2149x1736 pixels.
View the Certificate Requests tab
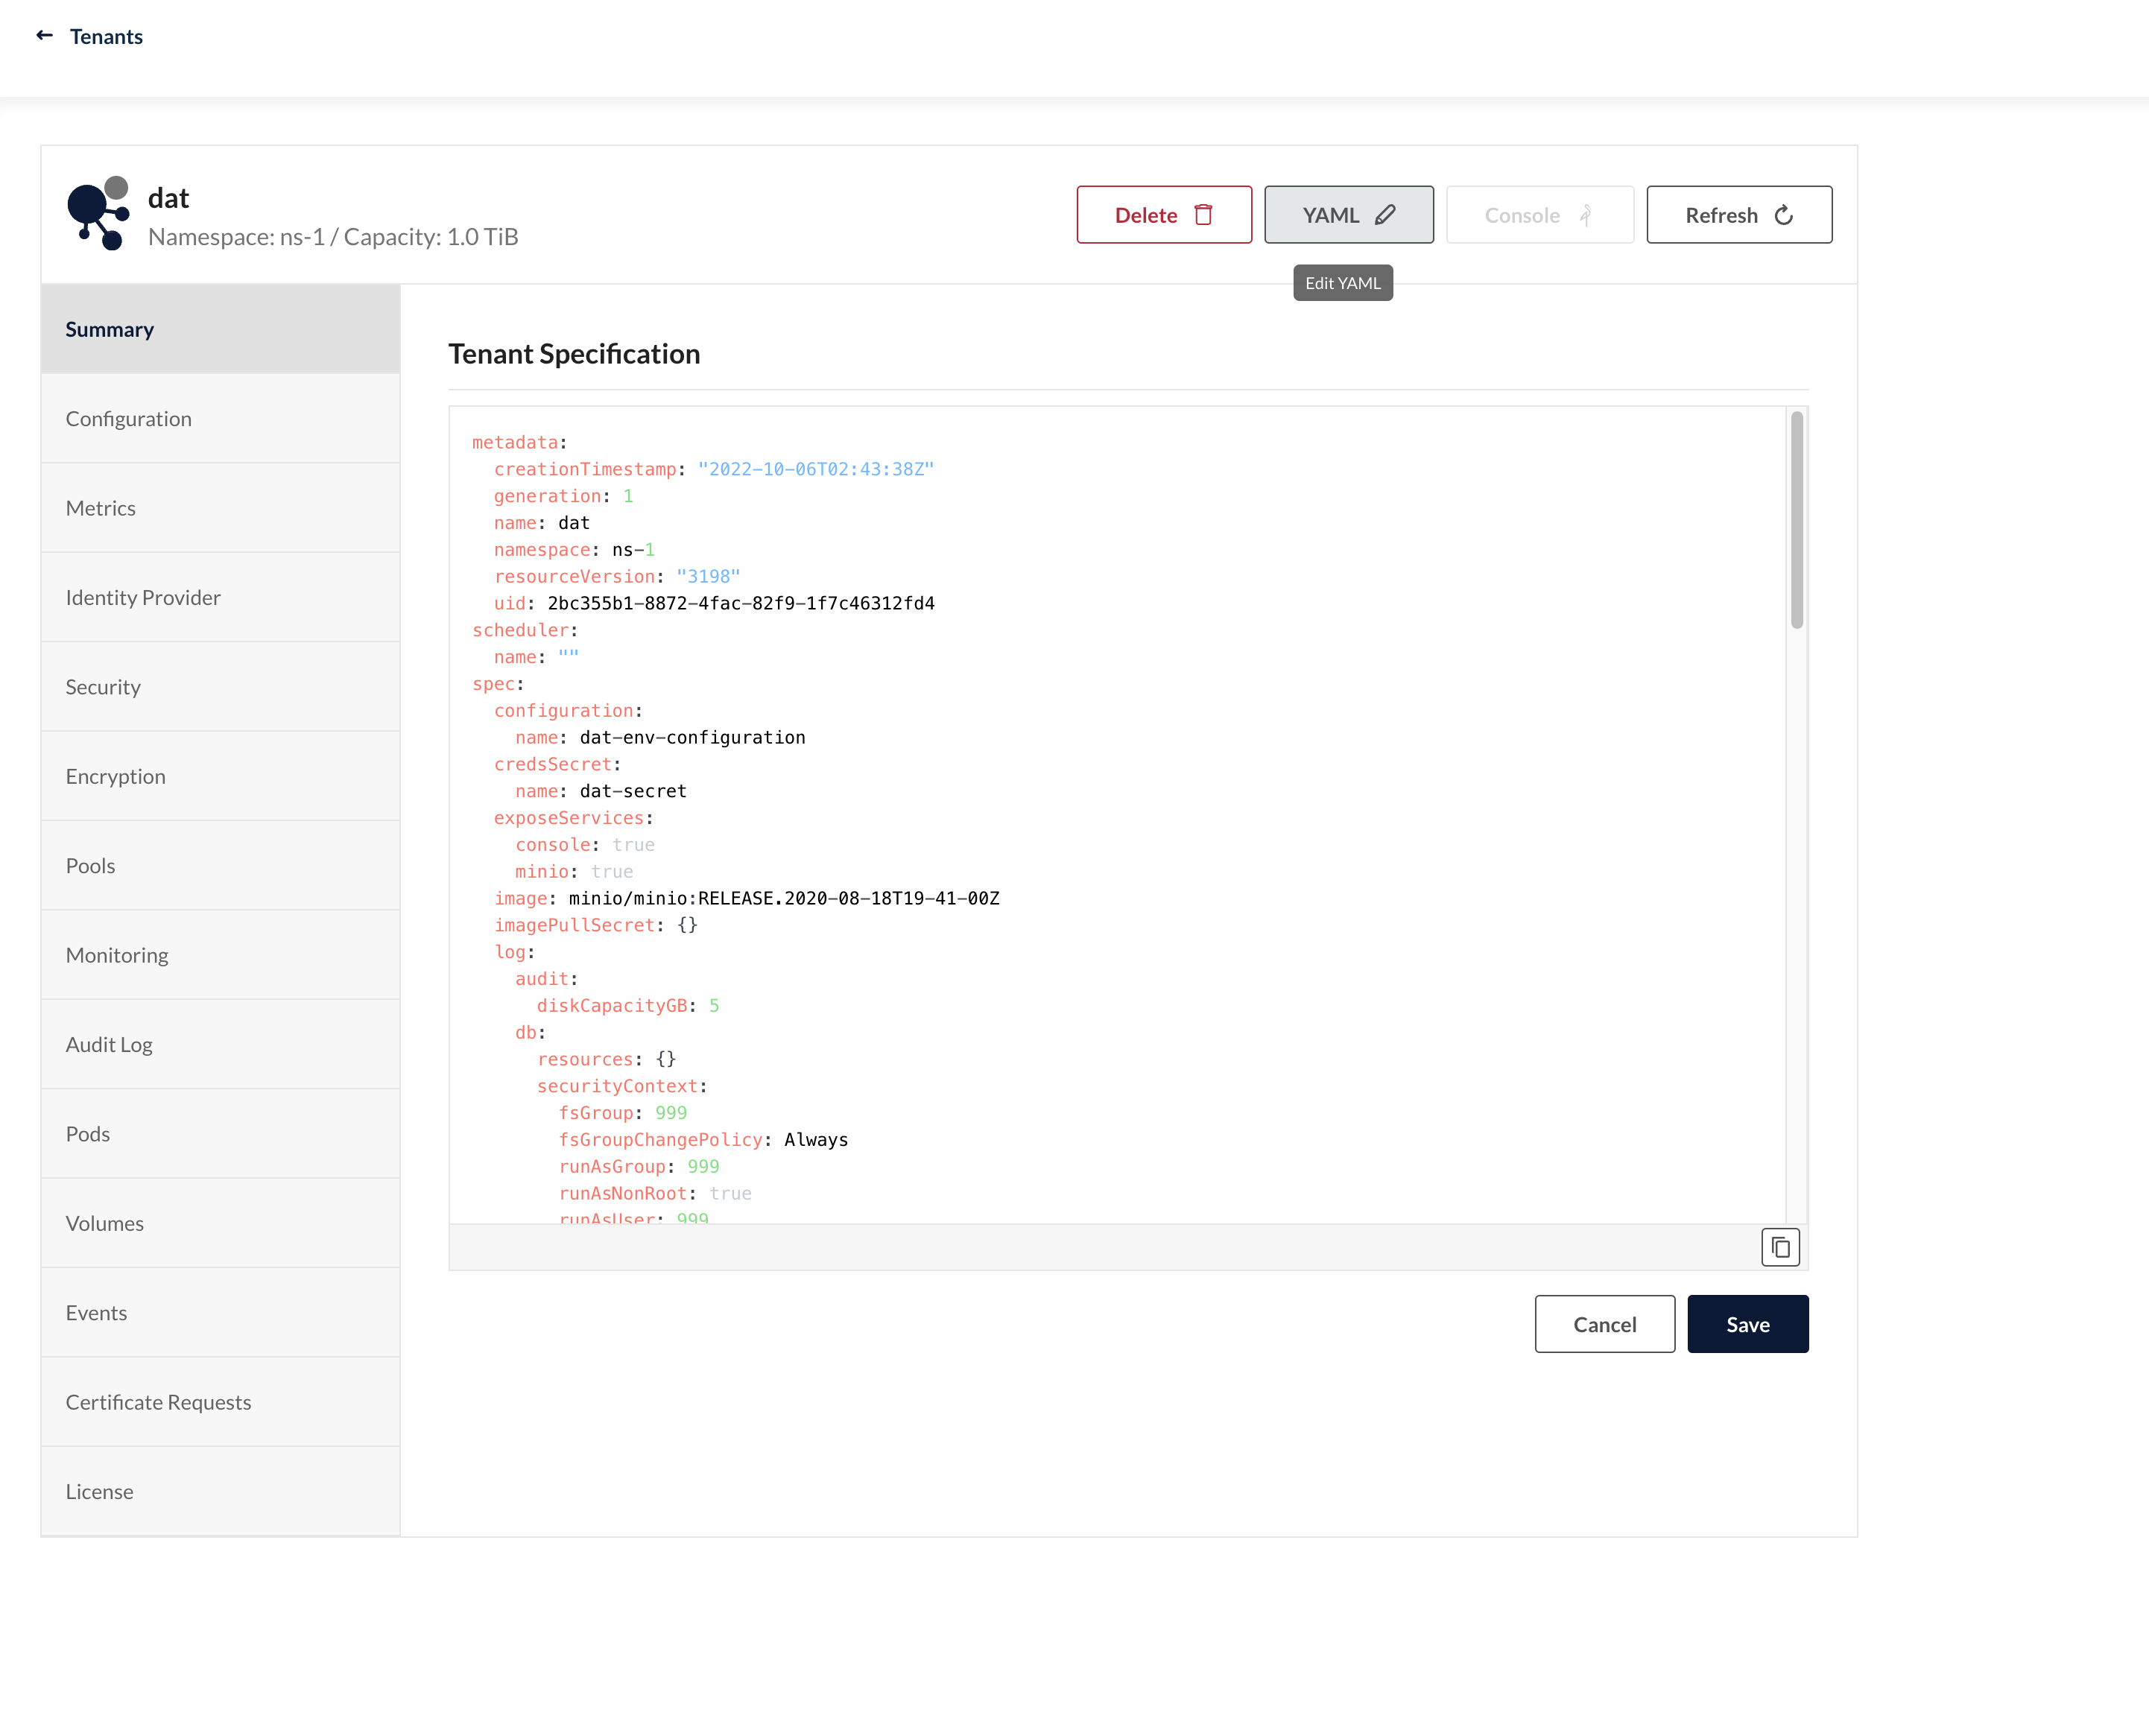click(x=159, y=1402)
